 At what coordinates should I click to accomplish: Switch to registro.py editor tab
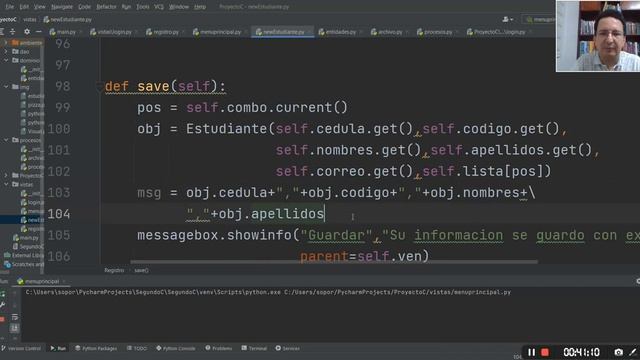coord(166,32)
